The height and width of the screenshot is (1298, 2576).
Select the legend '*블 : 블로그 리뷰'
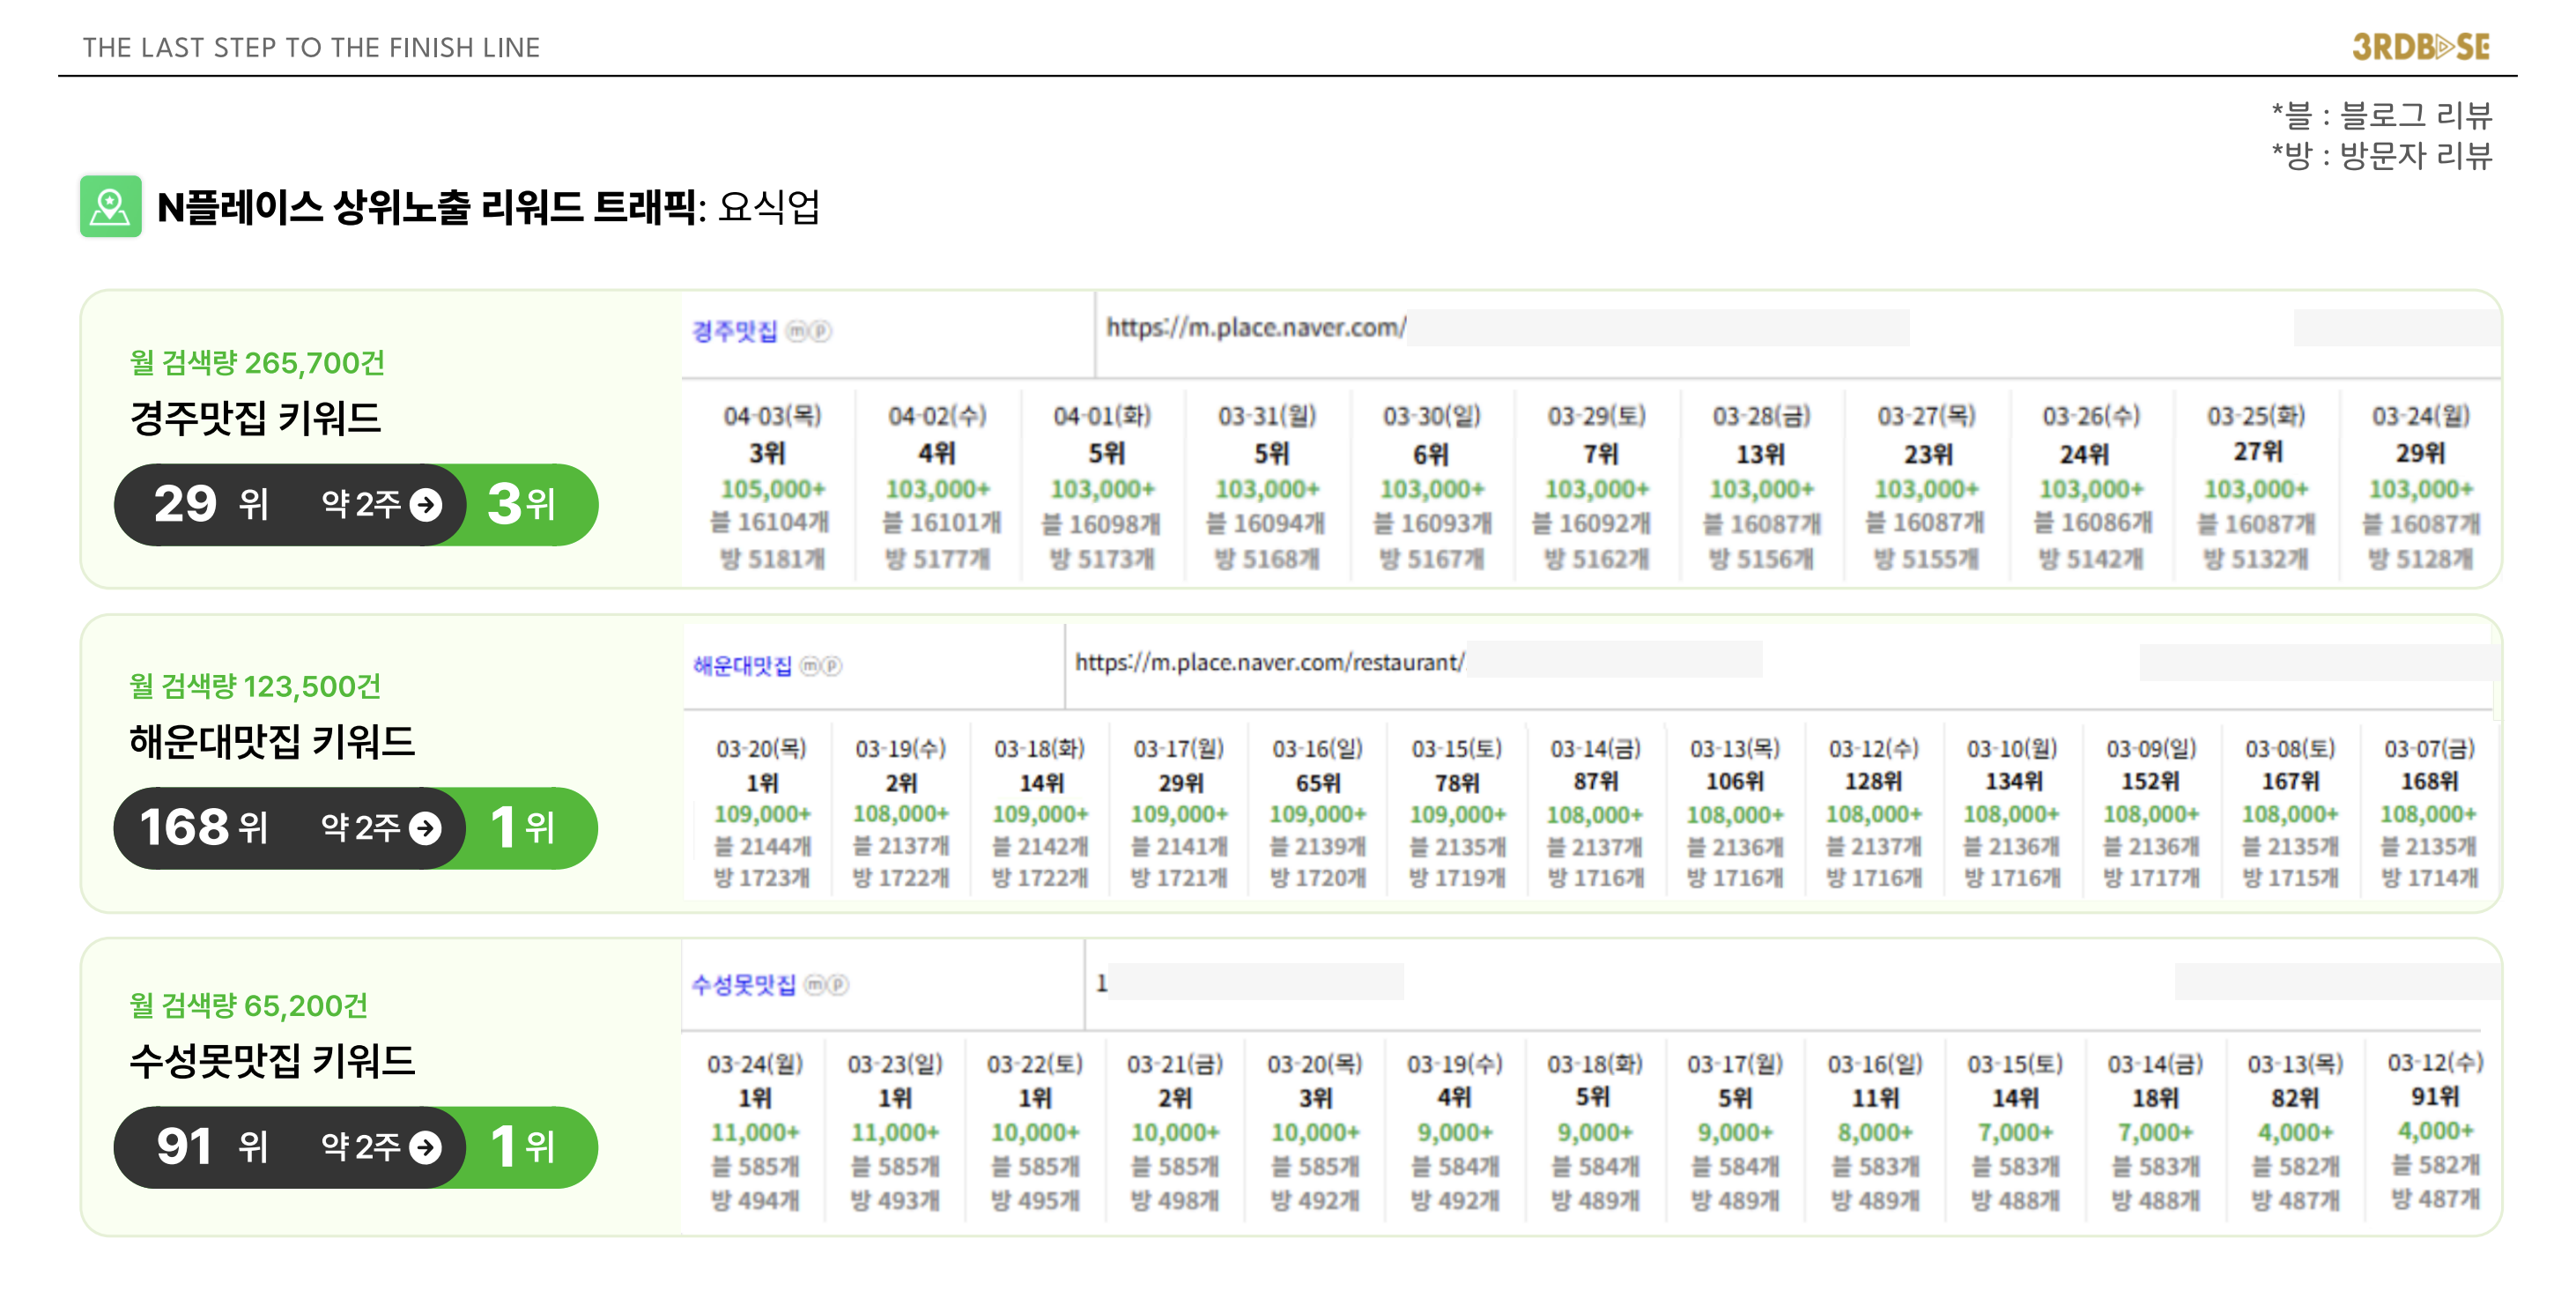[2381, 115]
